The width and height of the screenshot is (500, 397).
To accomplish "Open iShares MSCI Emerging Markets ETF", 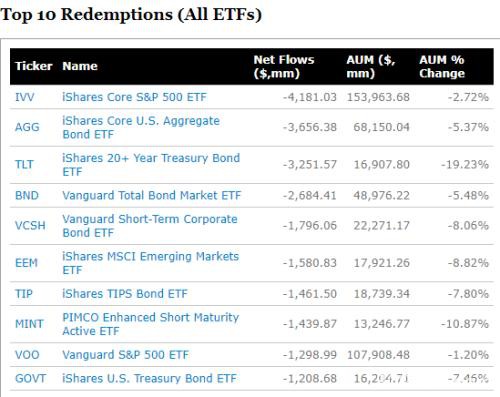I will click(151, 263).
